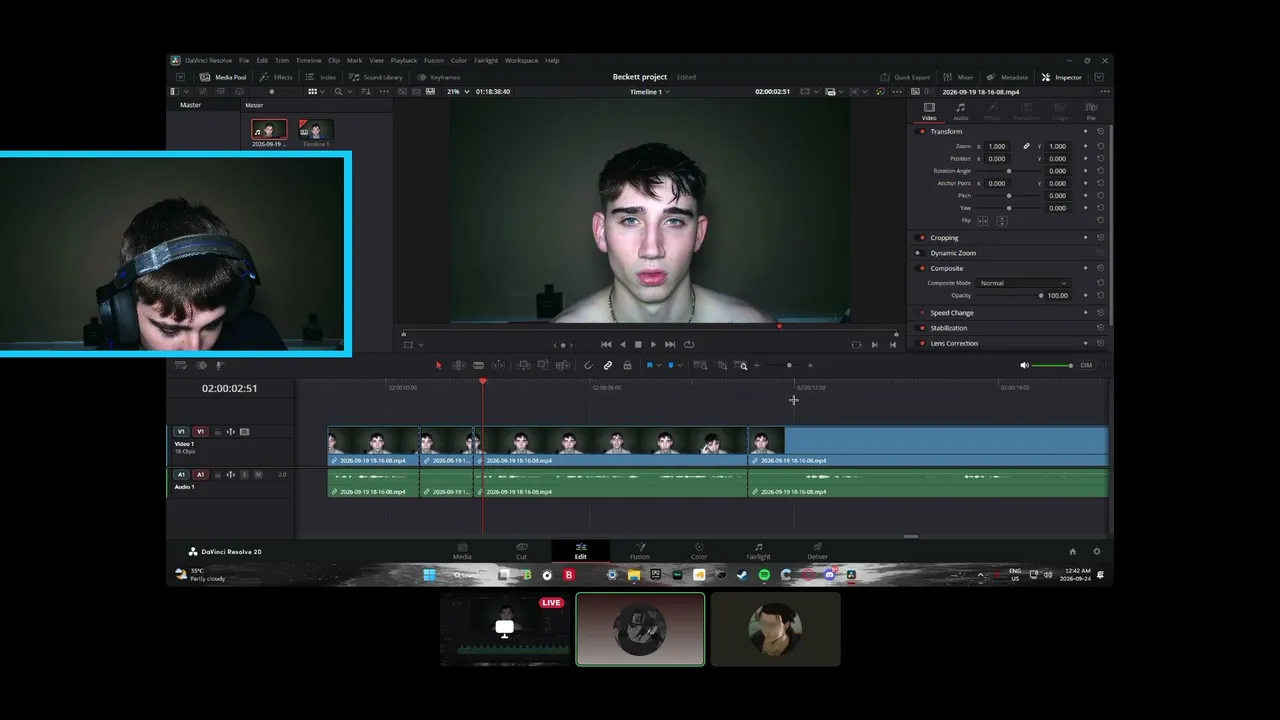Solo the Audio 1 track
The height and width of the screenshot is (720, 1280).
point(244,474)
